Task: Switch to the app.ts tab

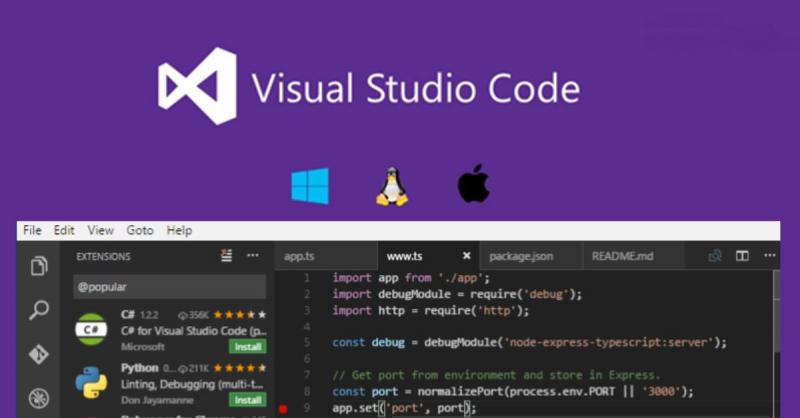Action: pos(326,256)
